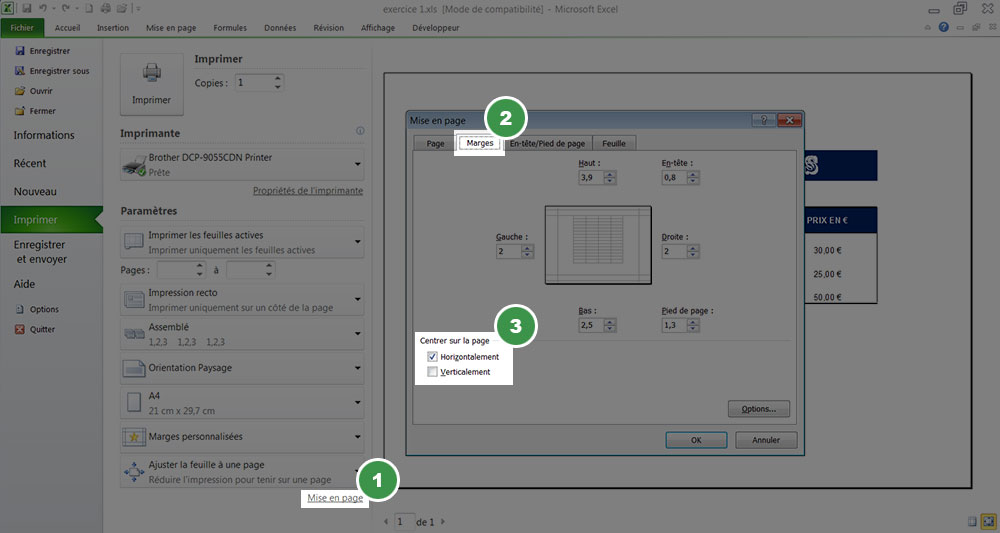Open the Mise en page ribbon tab
1000x533 pixels.
click(x=171, y=28)
